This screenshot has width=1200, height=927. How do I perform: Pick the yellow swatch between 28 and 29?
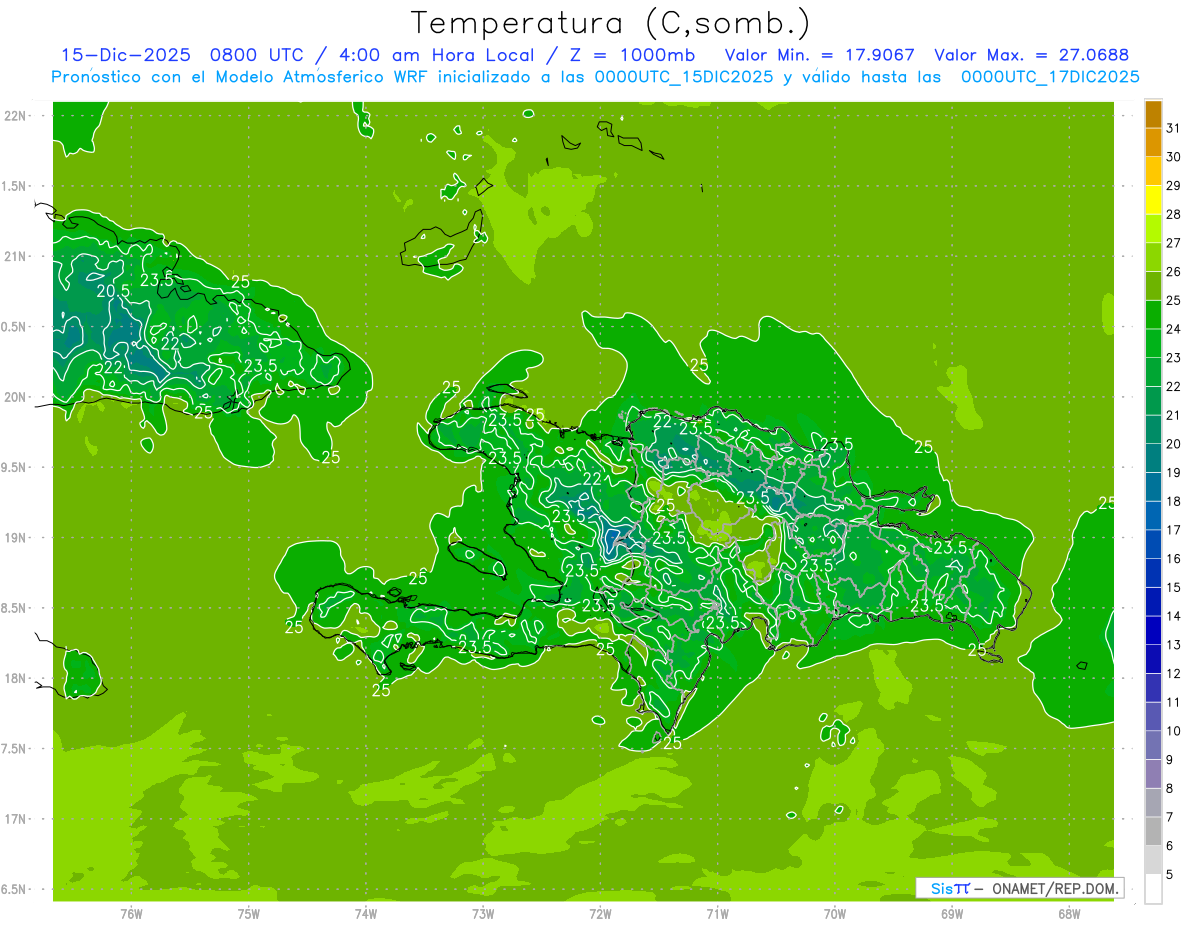point(1153,200)
